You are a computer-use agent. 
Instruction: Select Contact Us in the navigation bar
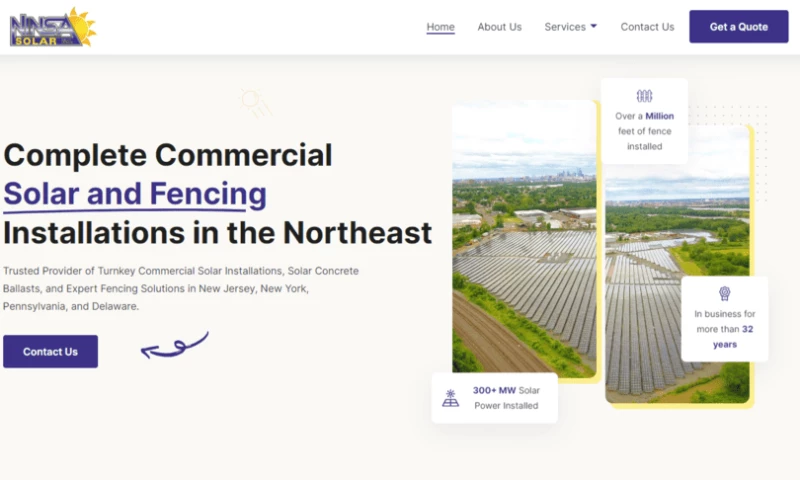(x=647, y=27)
